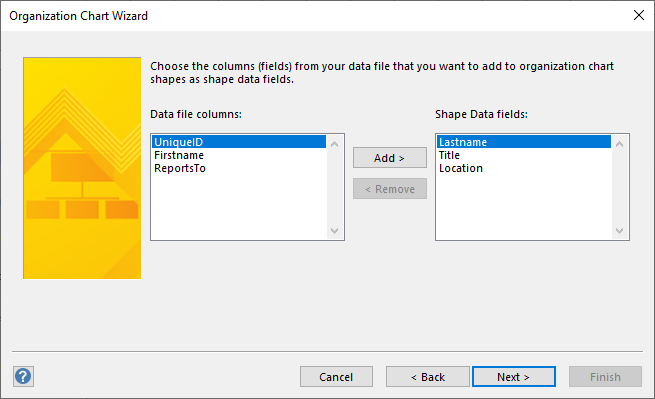Select Lastname in Shape Data fields
This screenshot has width=655, height=399.
(524, 142)
